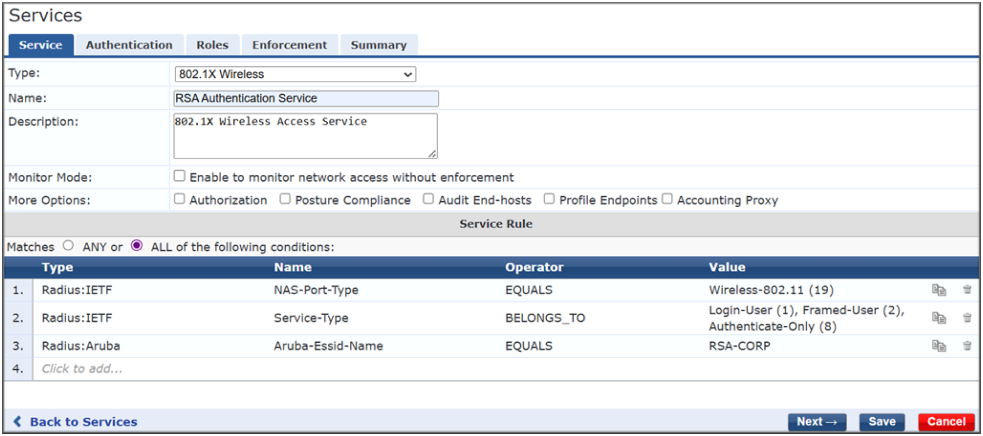983x436 pixels.
Task: Check the Posture Compliance option
Action: click(286, 199)
